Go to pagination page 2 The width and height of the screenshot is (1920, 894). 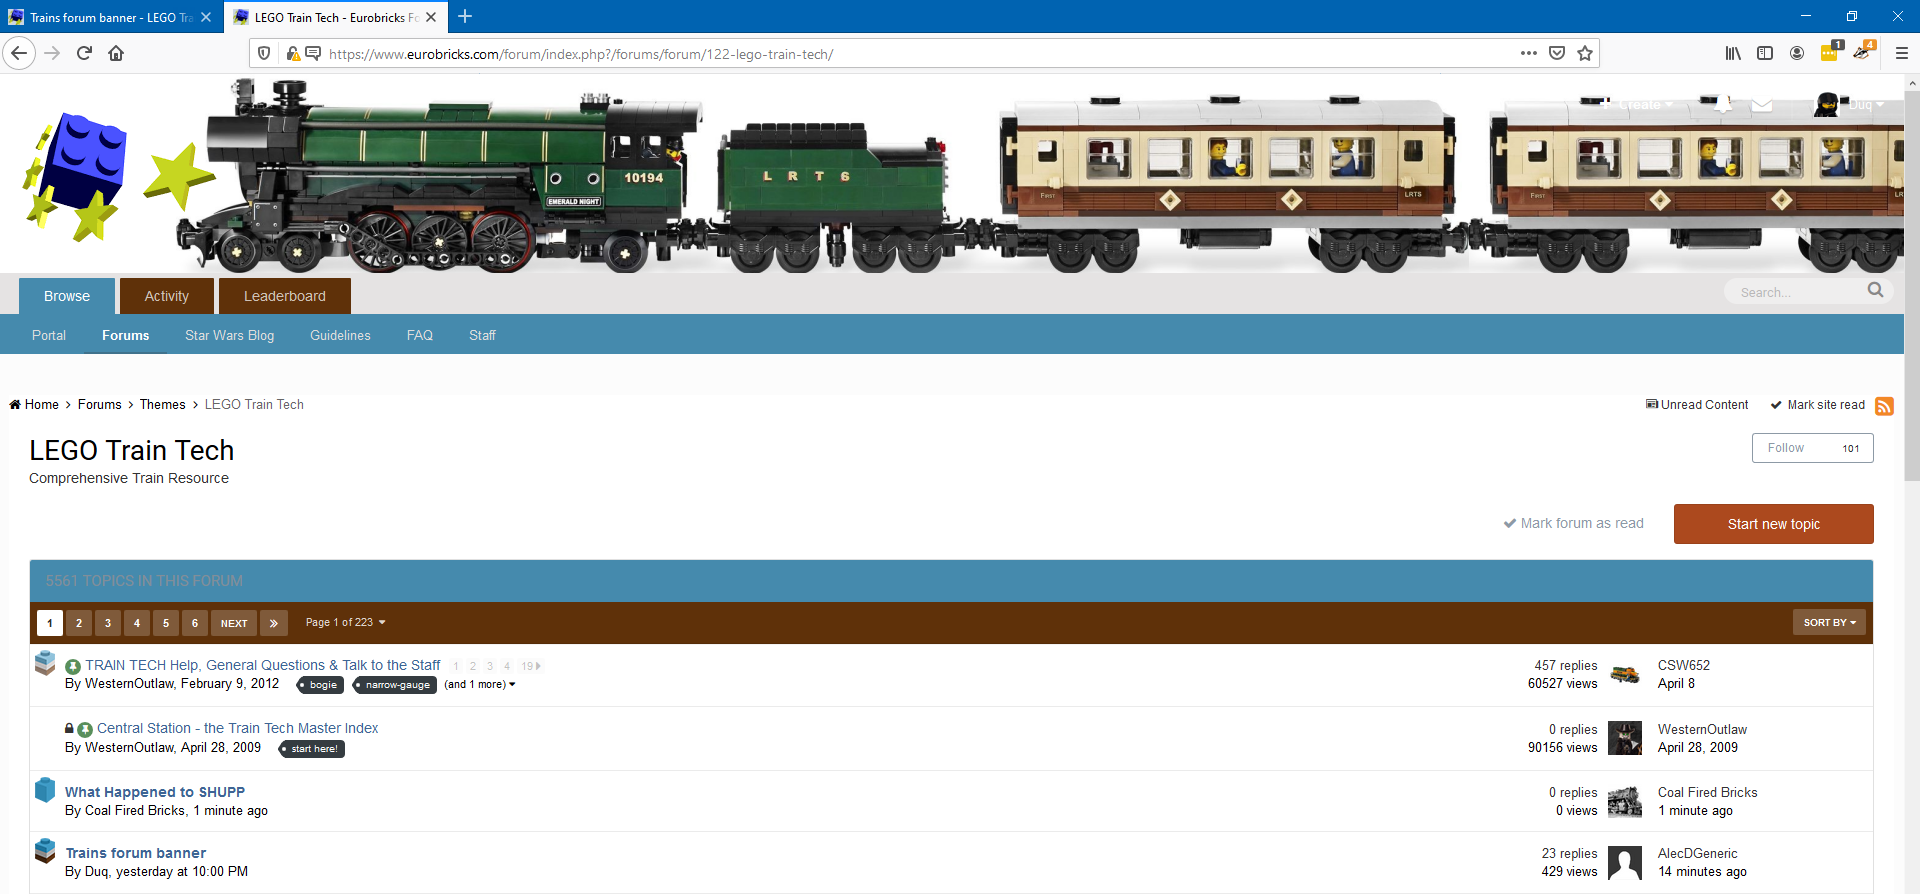click(79, 623)
